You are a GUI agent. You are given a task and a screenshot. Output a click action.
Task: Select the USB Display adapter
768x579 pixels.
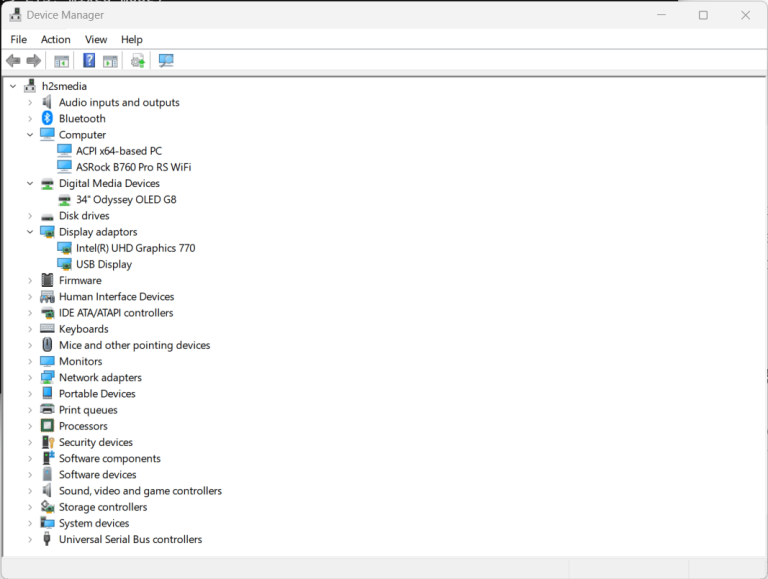click(x=104, y=264)
